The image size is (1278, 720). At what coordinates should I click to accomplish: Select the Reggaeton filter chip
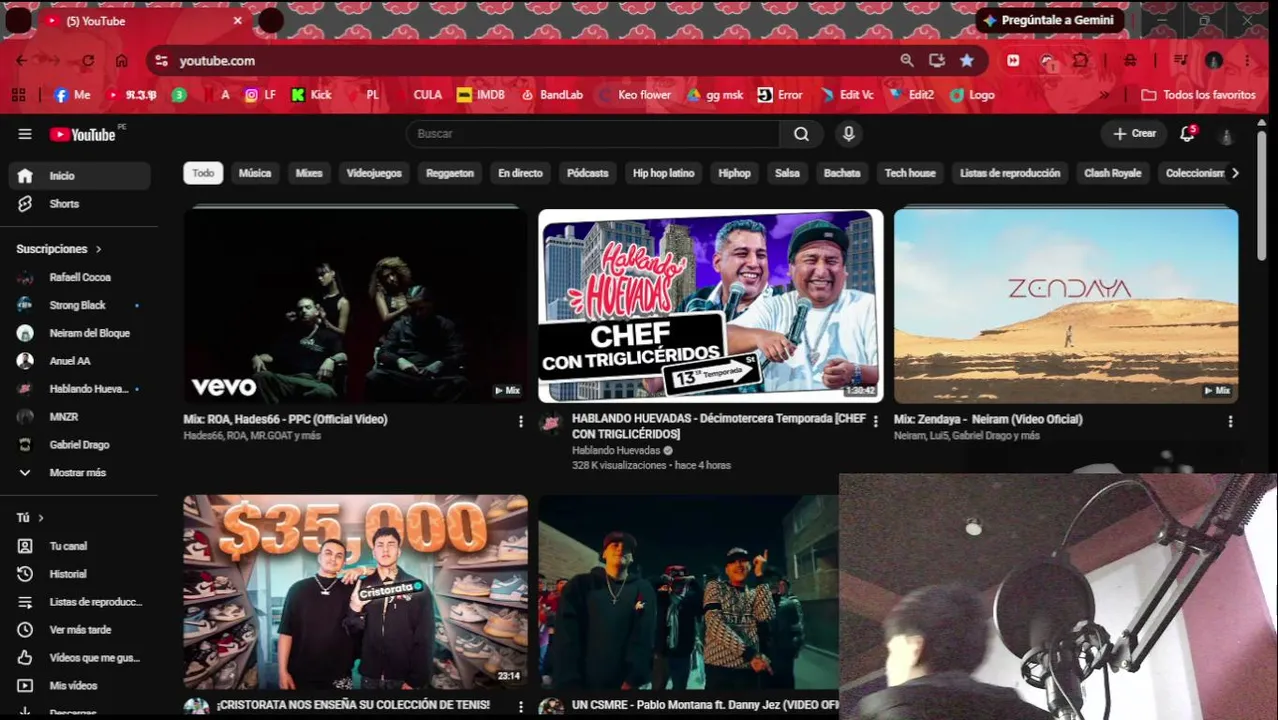point(450,173)
